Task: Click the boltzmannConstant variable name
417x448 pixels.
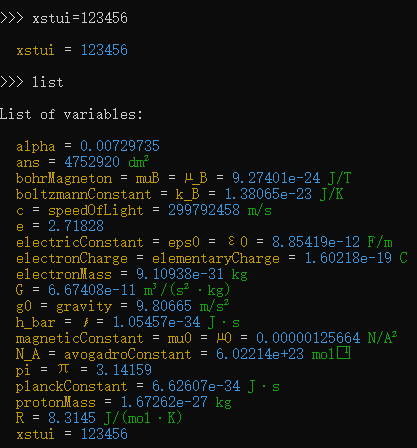Action: pos(84,194)
